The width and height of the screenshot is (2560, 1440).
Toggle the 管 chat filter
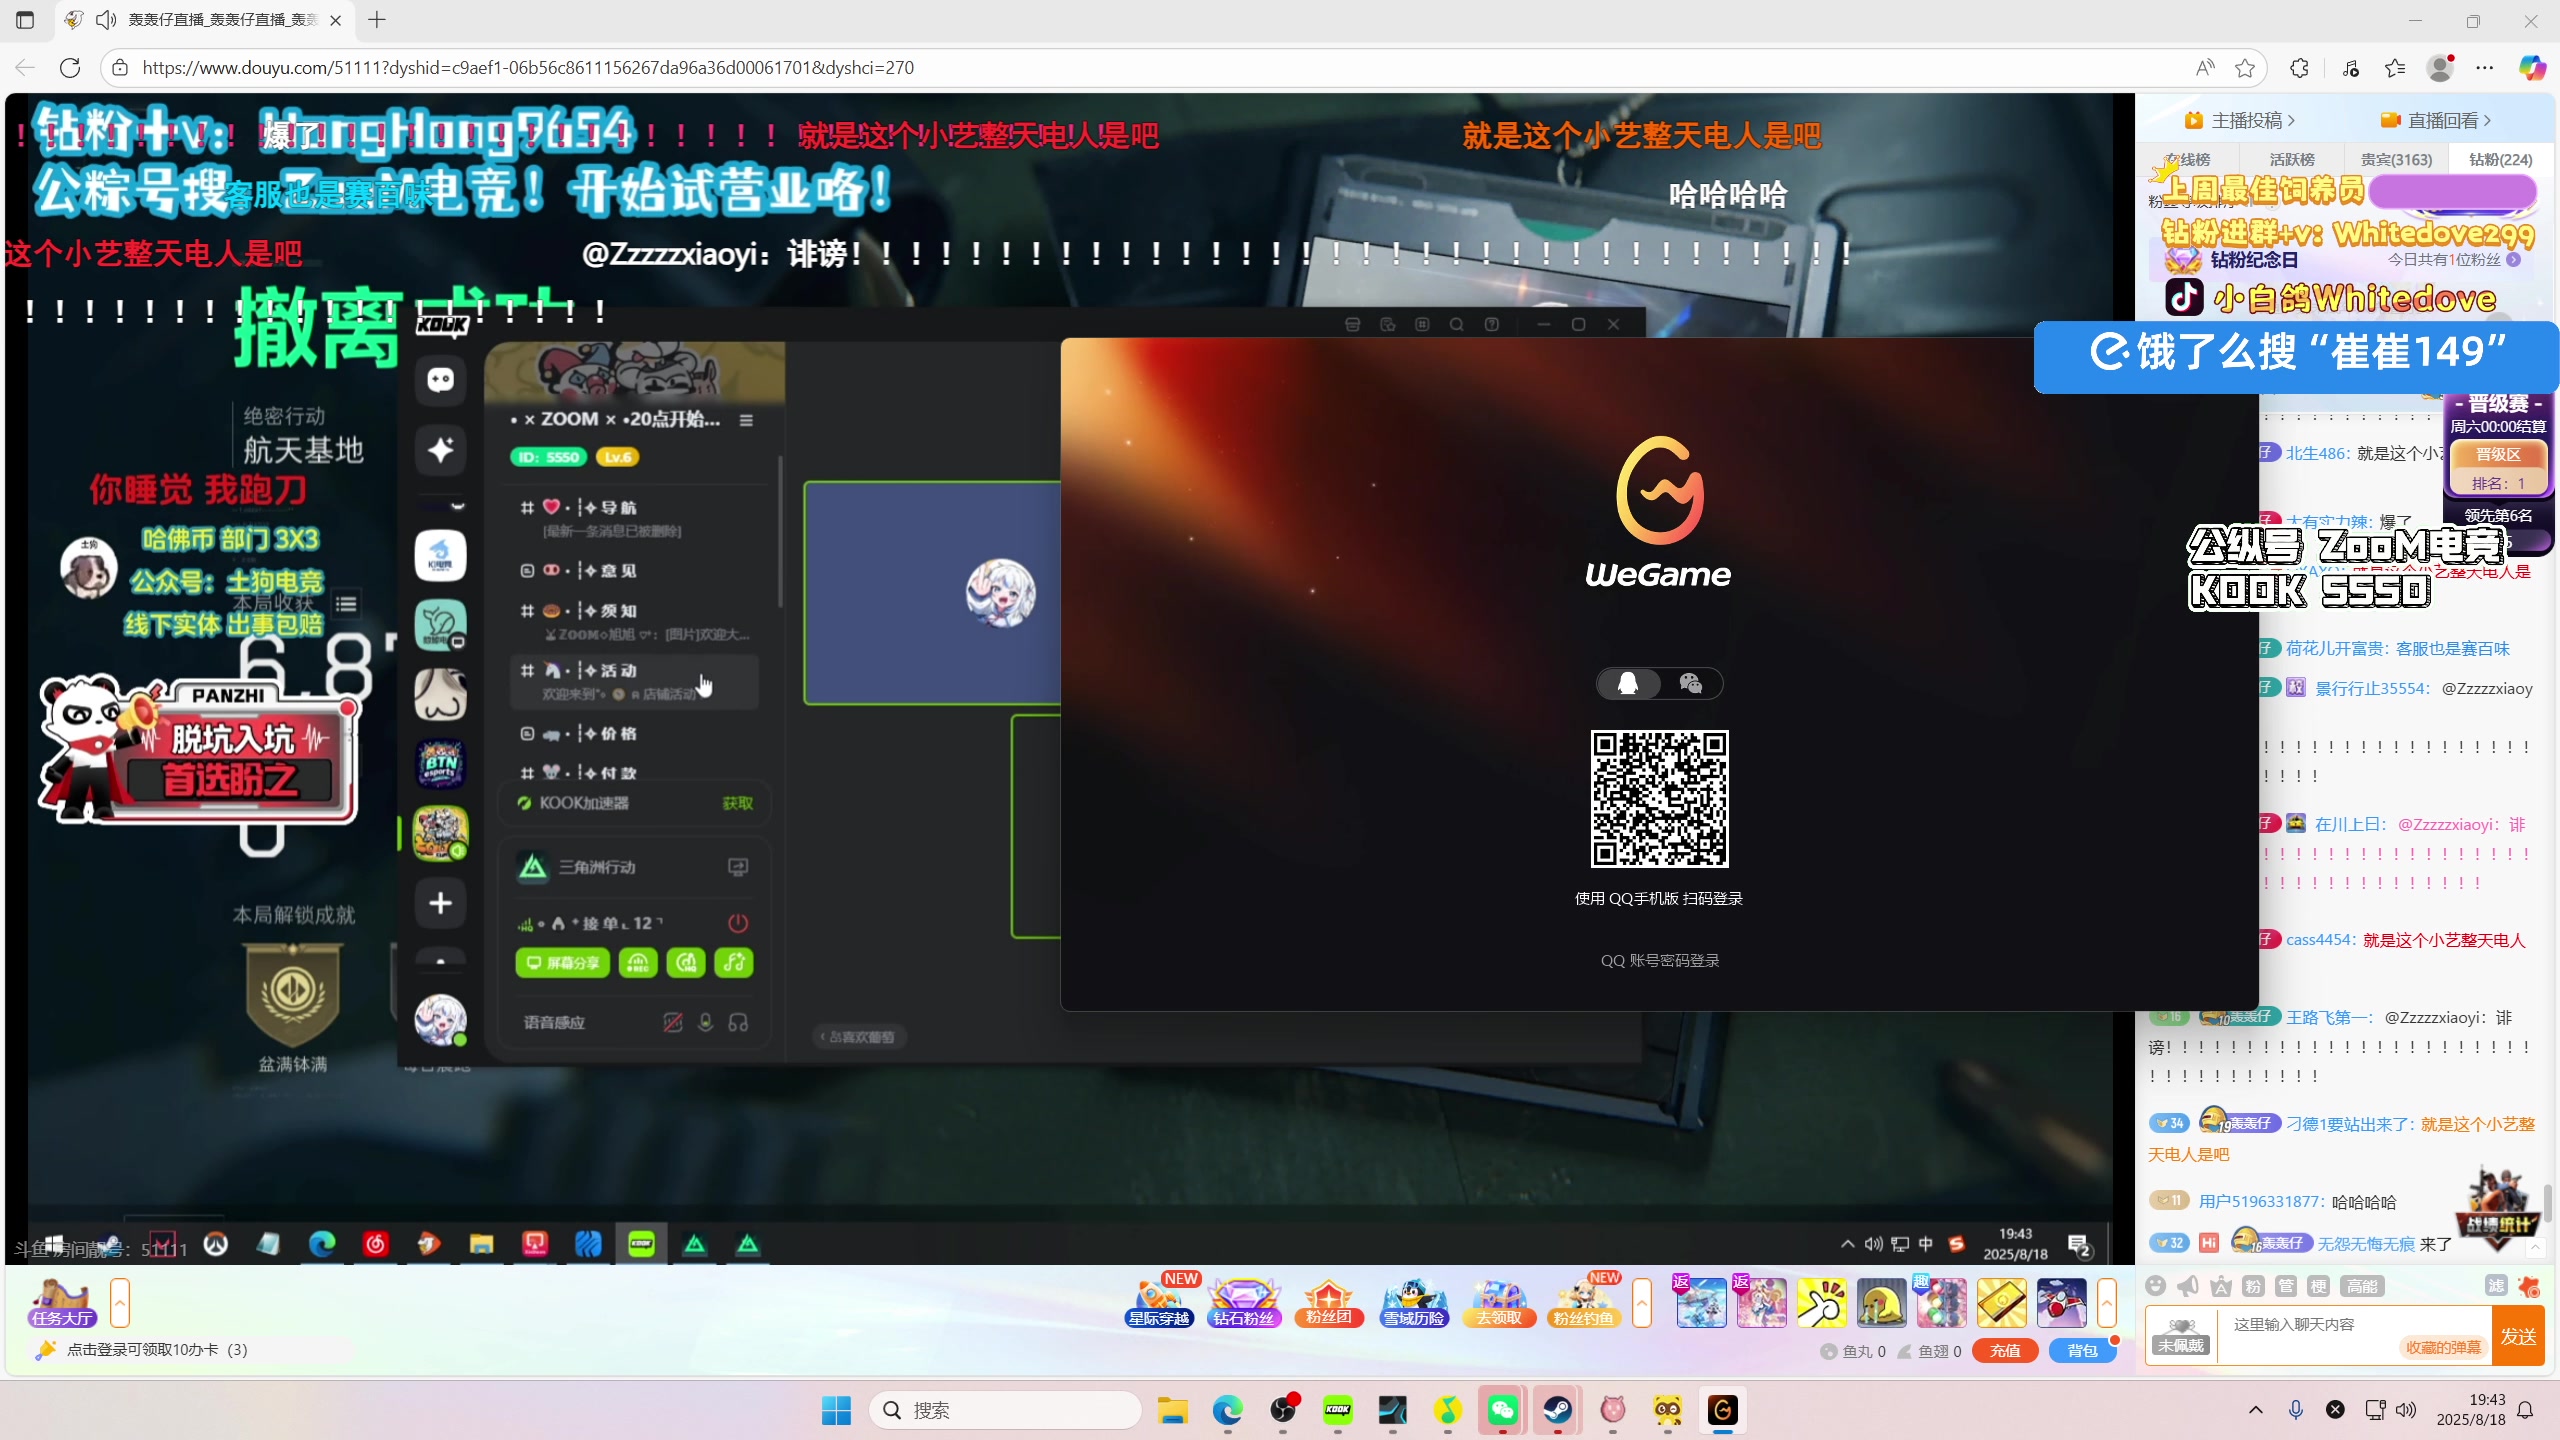[x=2286, y=1286]
